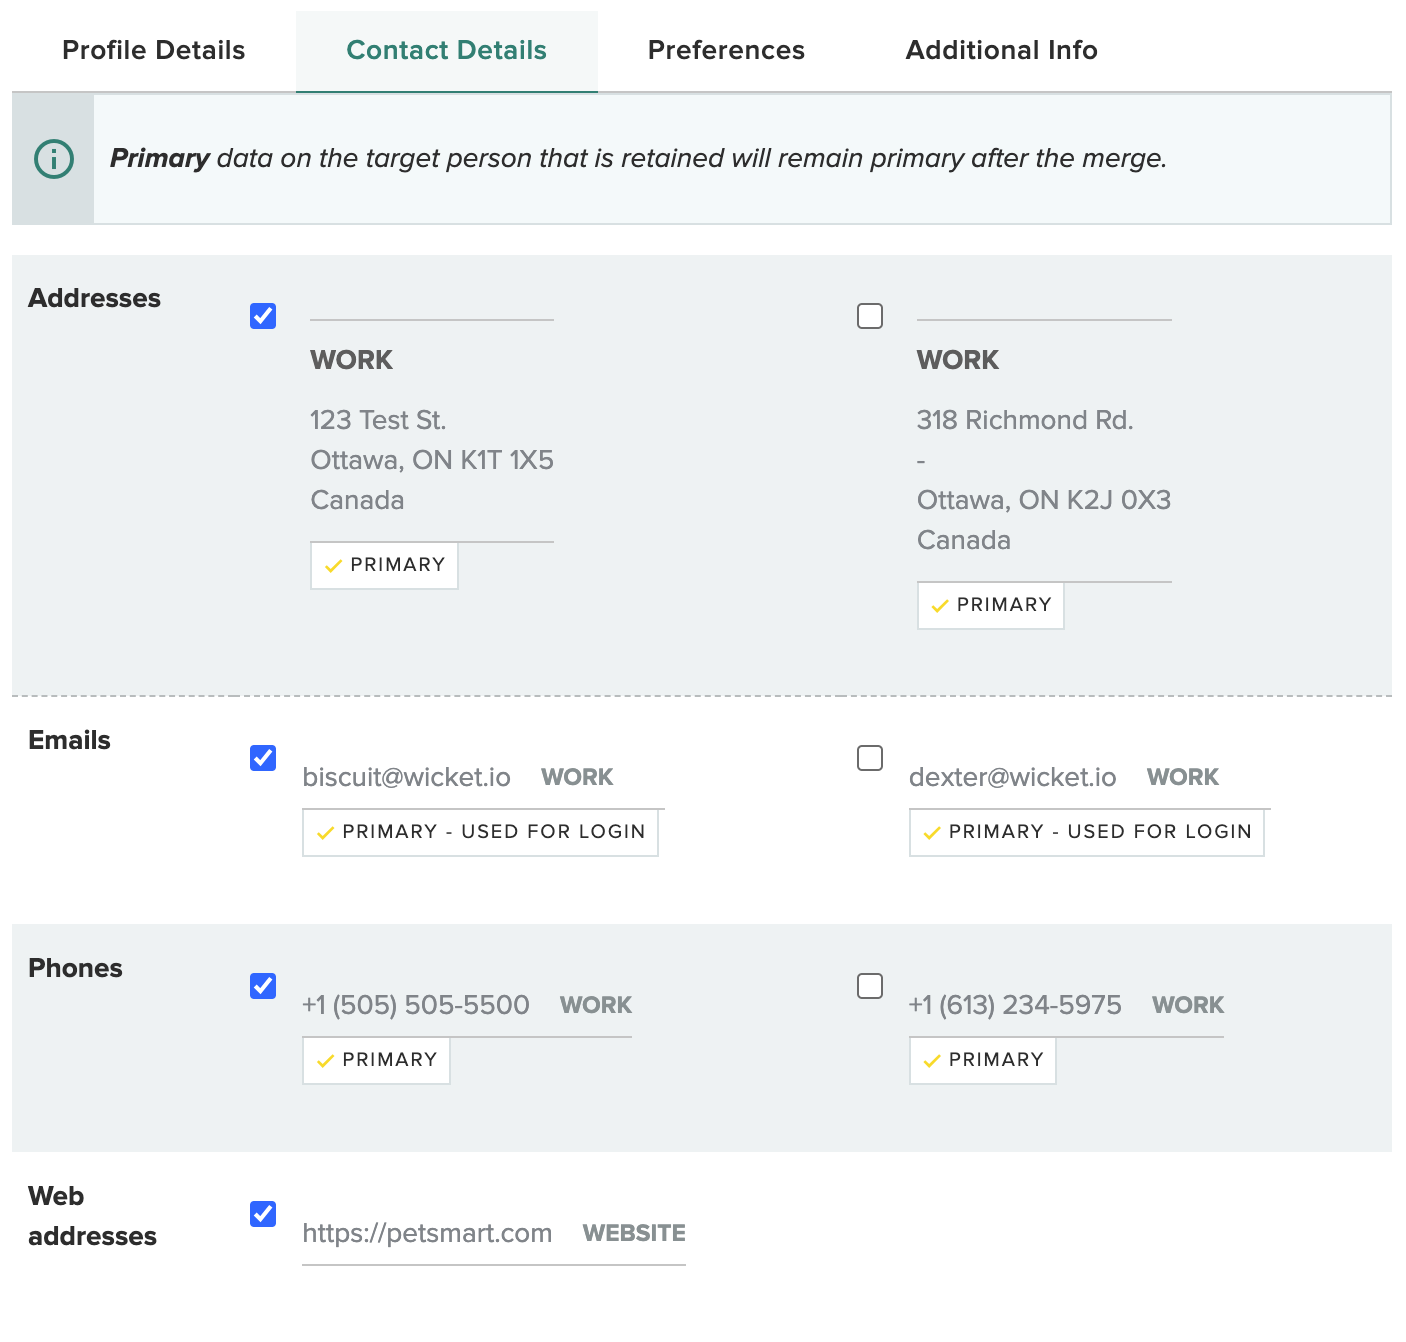Click the Phones section label
This screenshot has width=1406, height=1342.
[x=76, y=968]
